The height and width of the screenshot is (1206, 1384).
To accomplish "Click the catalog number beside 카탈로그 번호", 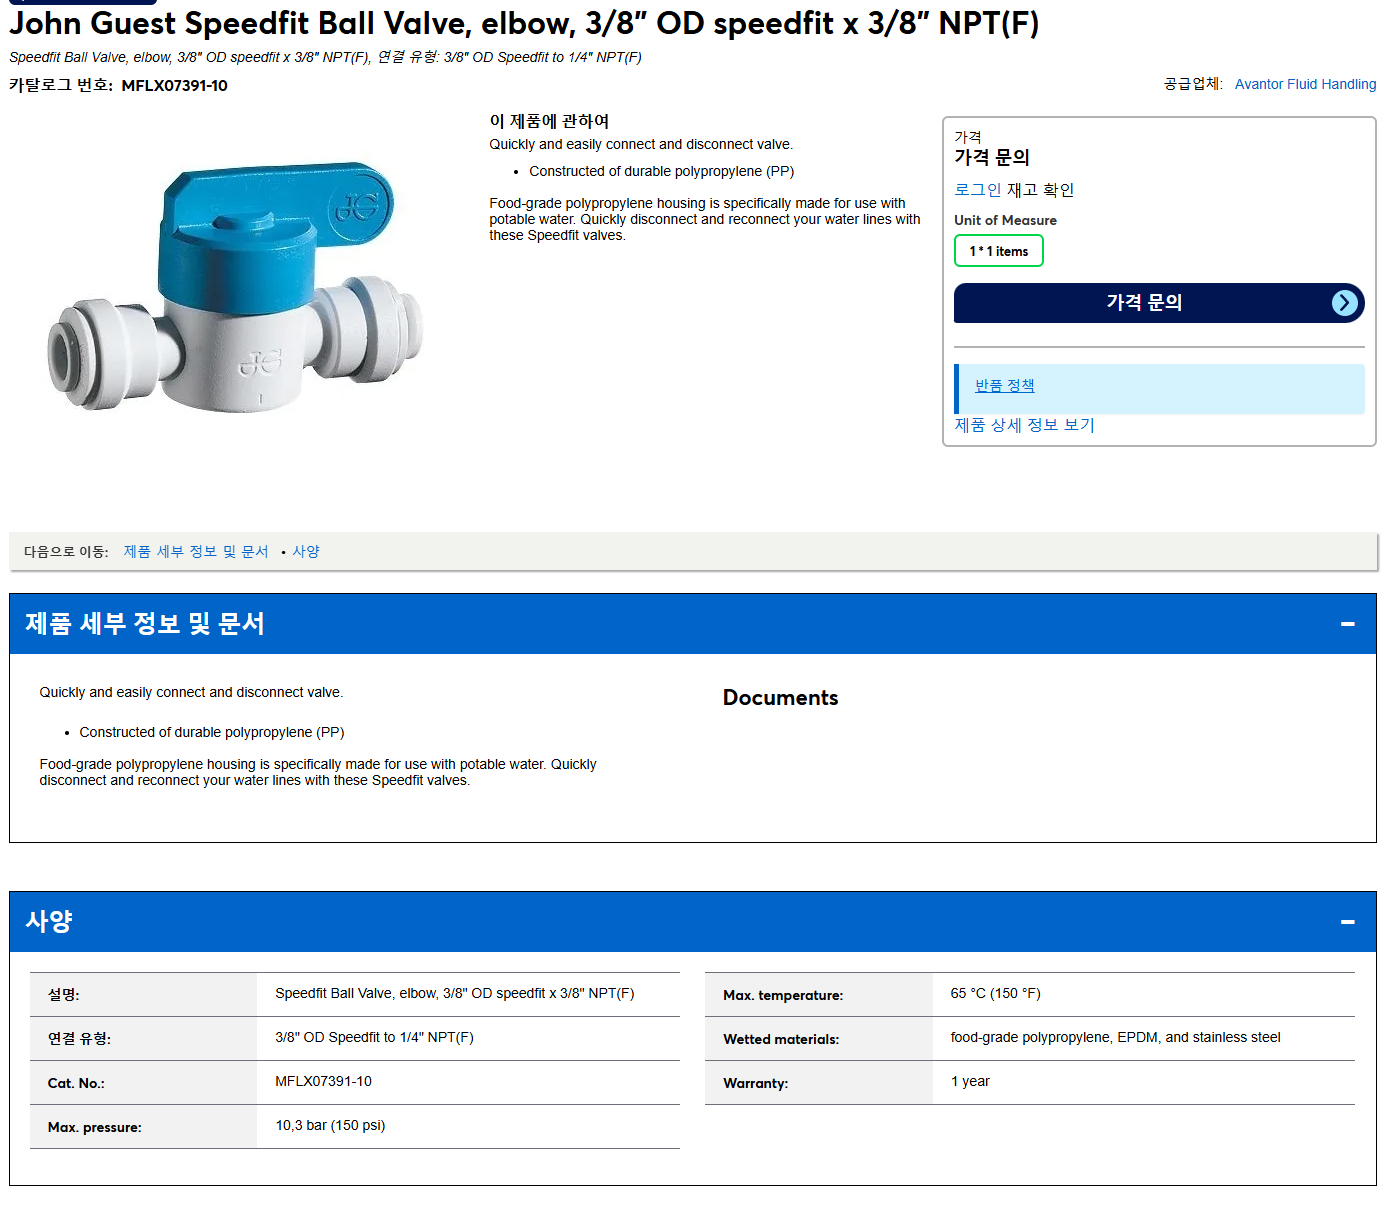I will 175,86.
